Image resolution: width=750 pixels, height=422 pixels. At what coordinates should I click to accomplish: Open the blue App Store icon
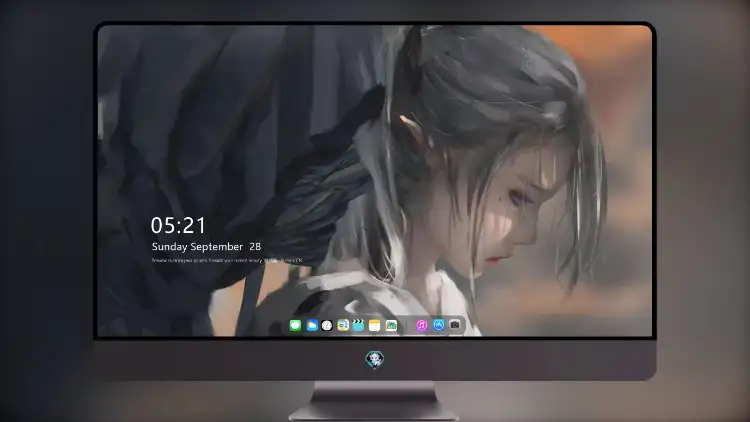click(x=439, y=325)
